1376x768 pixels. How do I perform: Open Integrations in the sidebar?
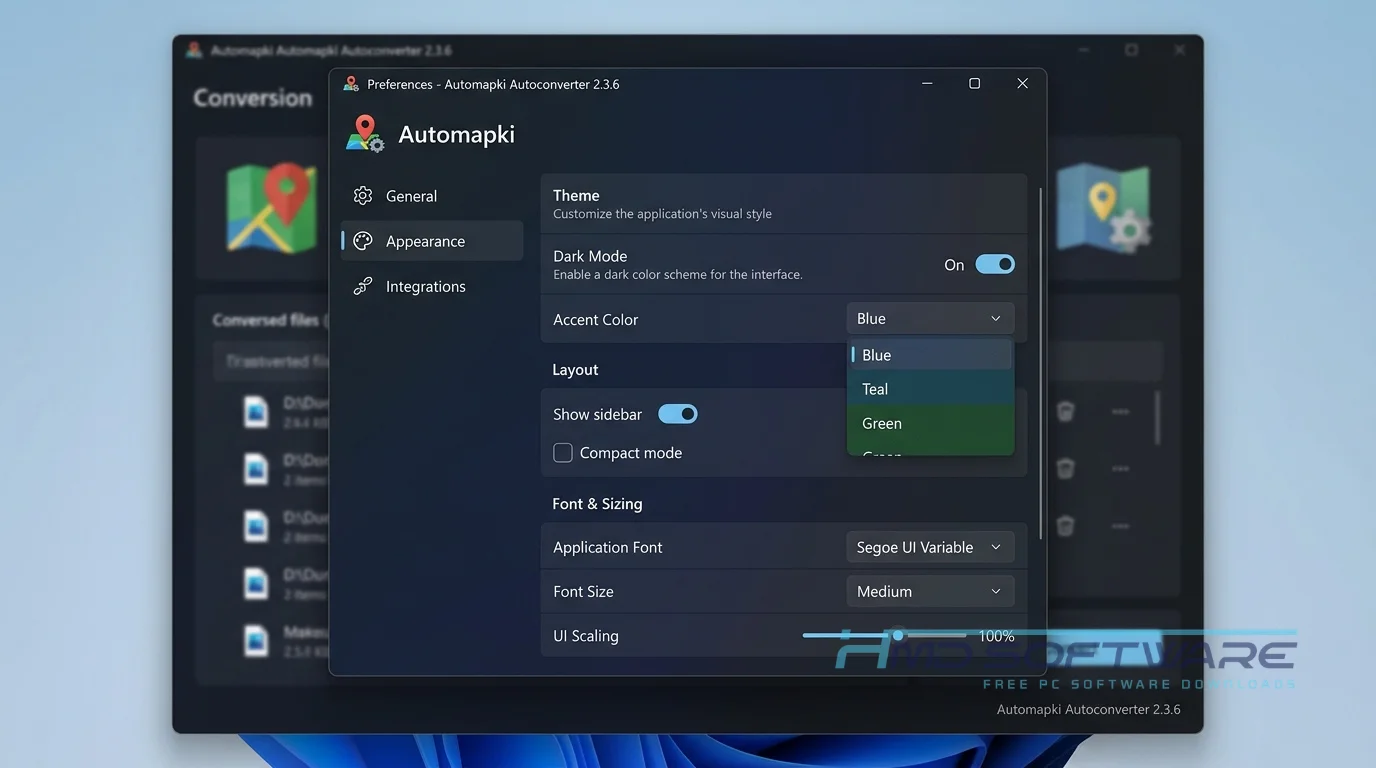(x=431, y=286)
